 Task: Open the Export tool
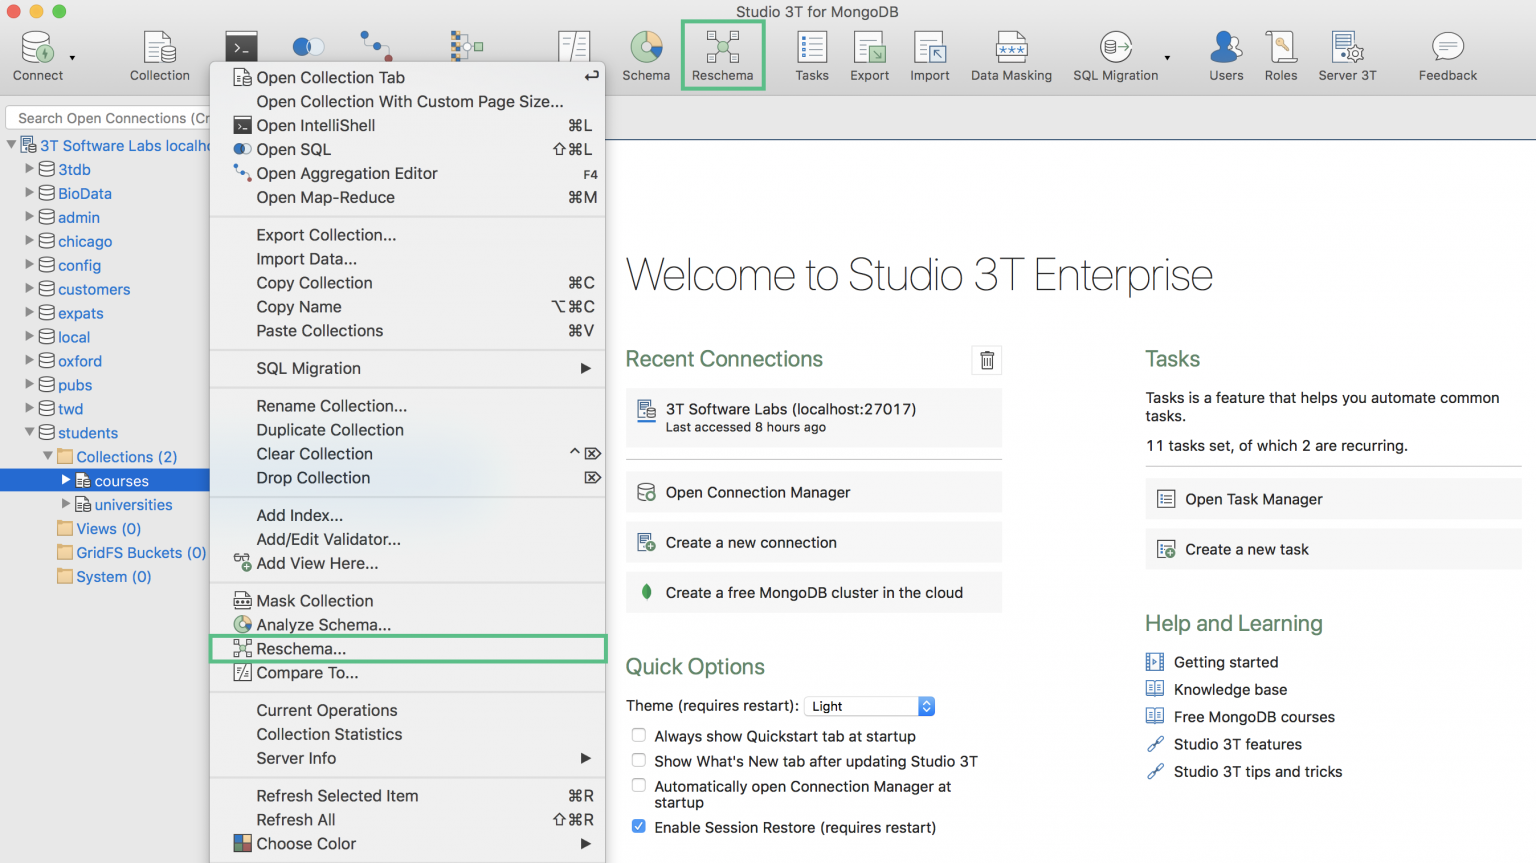[869, 54]
